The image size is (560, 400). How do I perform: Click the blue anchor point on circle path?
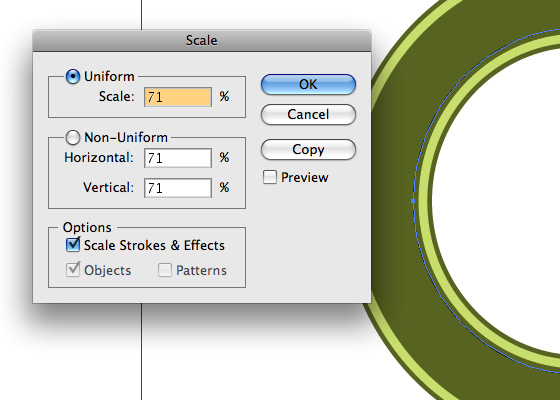[413, 201]
